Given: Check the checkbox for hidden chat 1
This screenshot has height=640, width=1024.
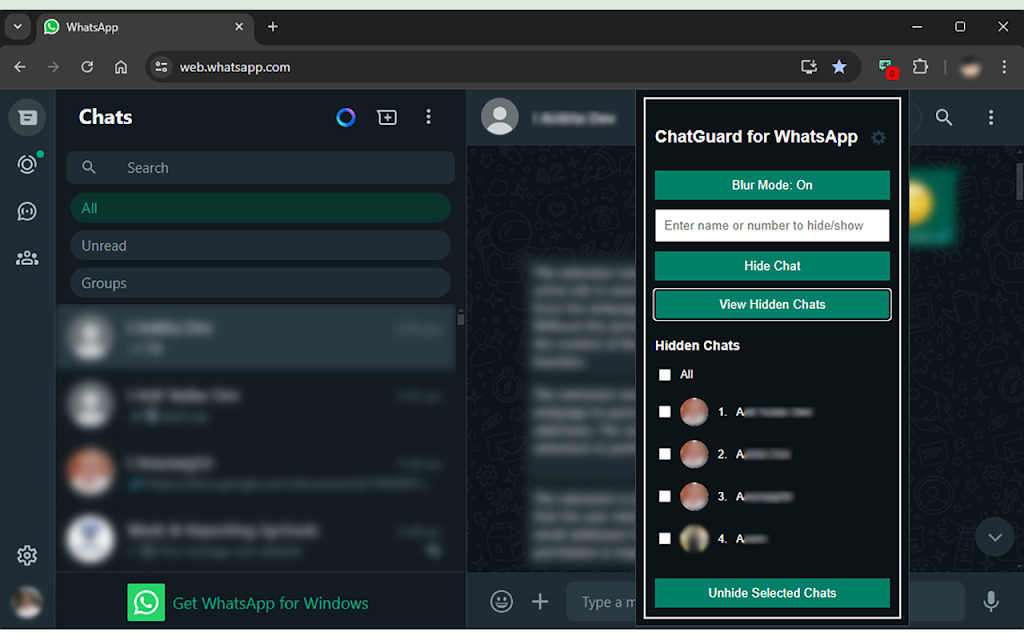Looking at the screenshot, I should pyautogui.click(x=665, y=412).
